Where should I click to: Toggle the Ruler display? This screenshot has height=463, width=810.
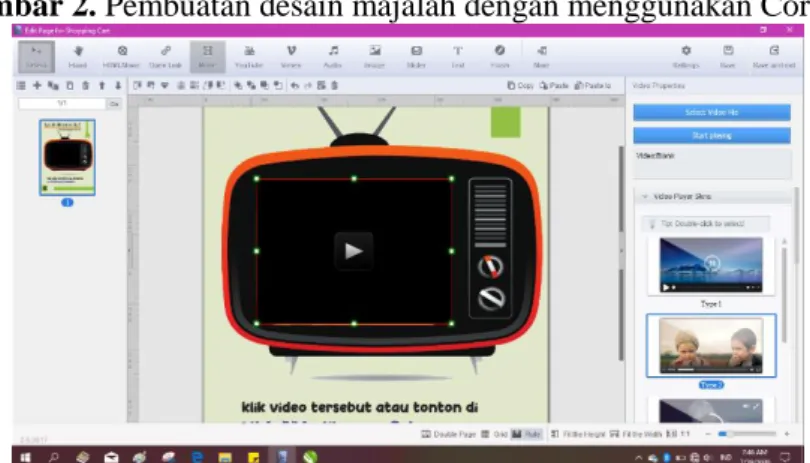(526, 434)
